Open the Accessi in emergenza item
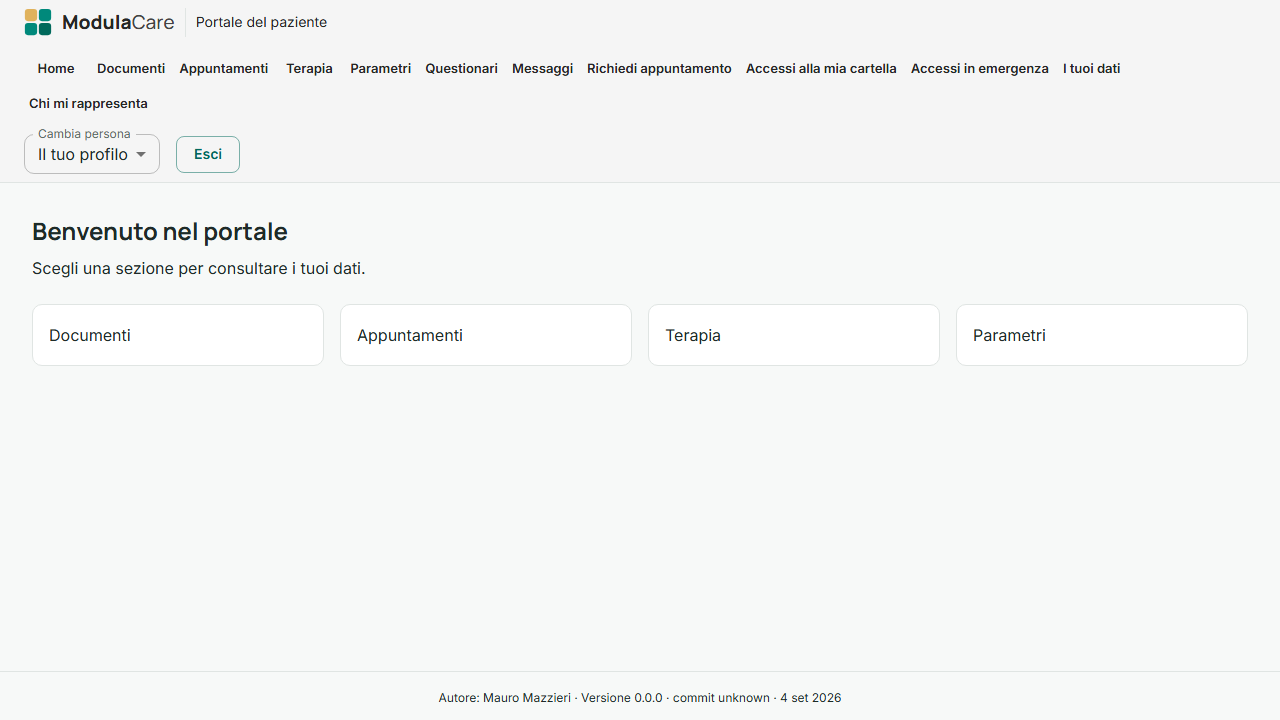 [980, 68]
